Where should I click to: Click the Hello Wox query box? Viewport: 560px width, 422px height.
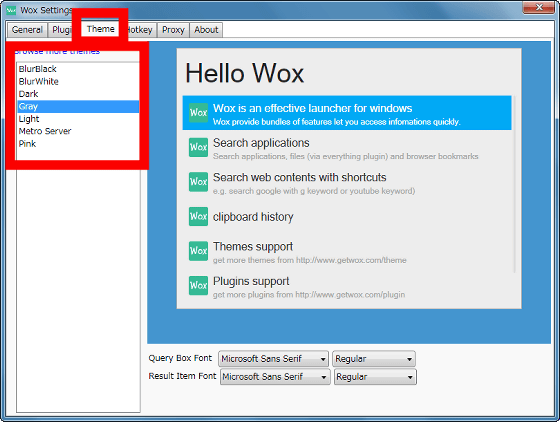click(348, 73)
